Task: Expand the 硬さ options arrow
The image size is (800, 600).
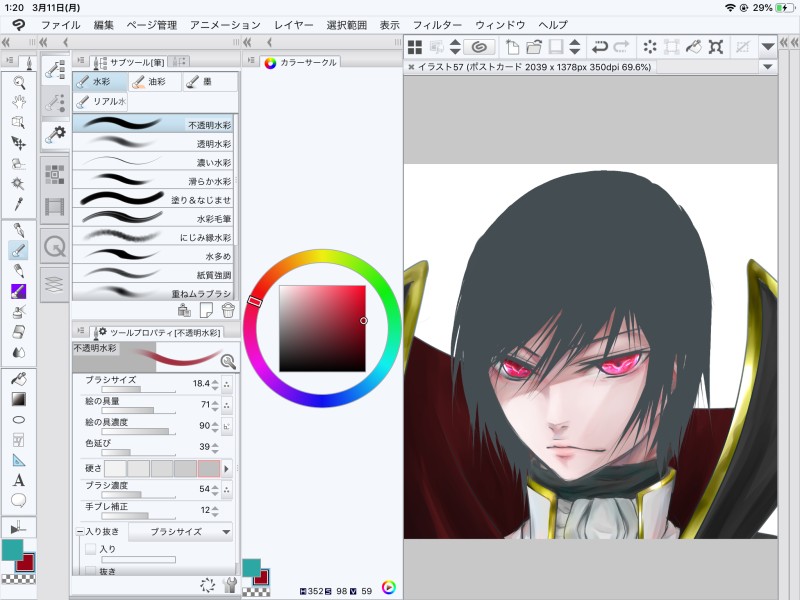Action: click(227, 468)
